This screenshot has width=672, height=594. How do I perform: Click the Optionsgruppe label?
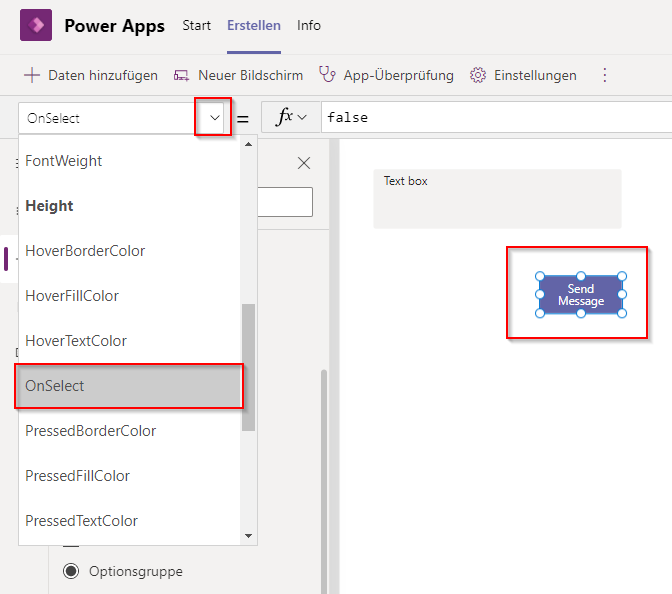tap(136, 571)
